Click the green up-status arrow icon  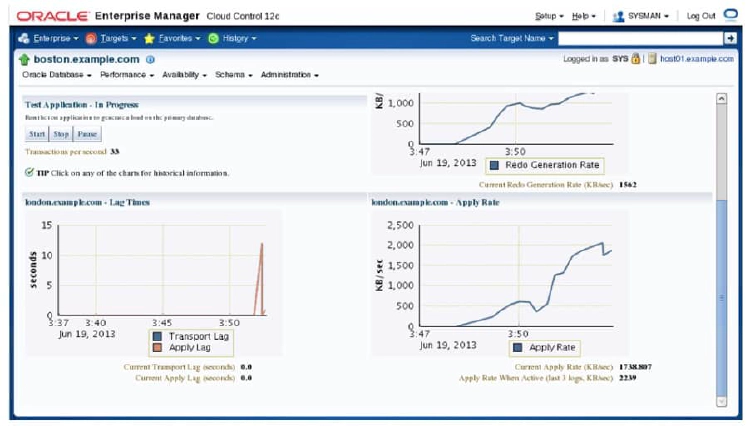click(x=24, y=60)
